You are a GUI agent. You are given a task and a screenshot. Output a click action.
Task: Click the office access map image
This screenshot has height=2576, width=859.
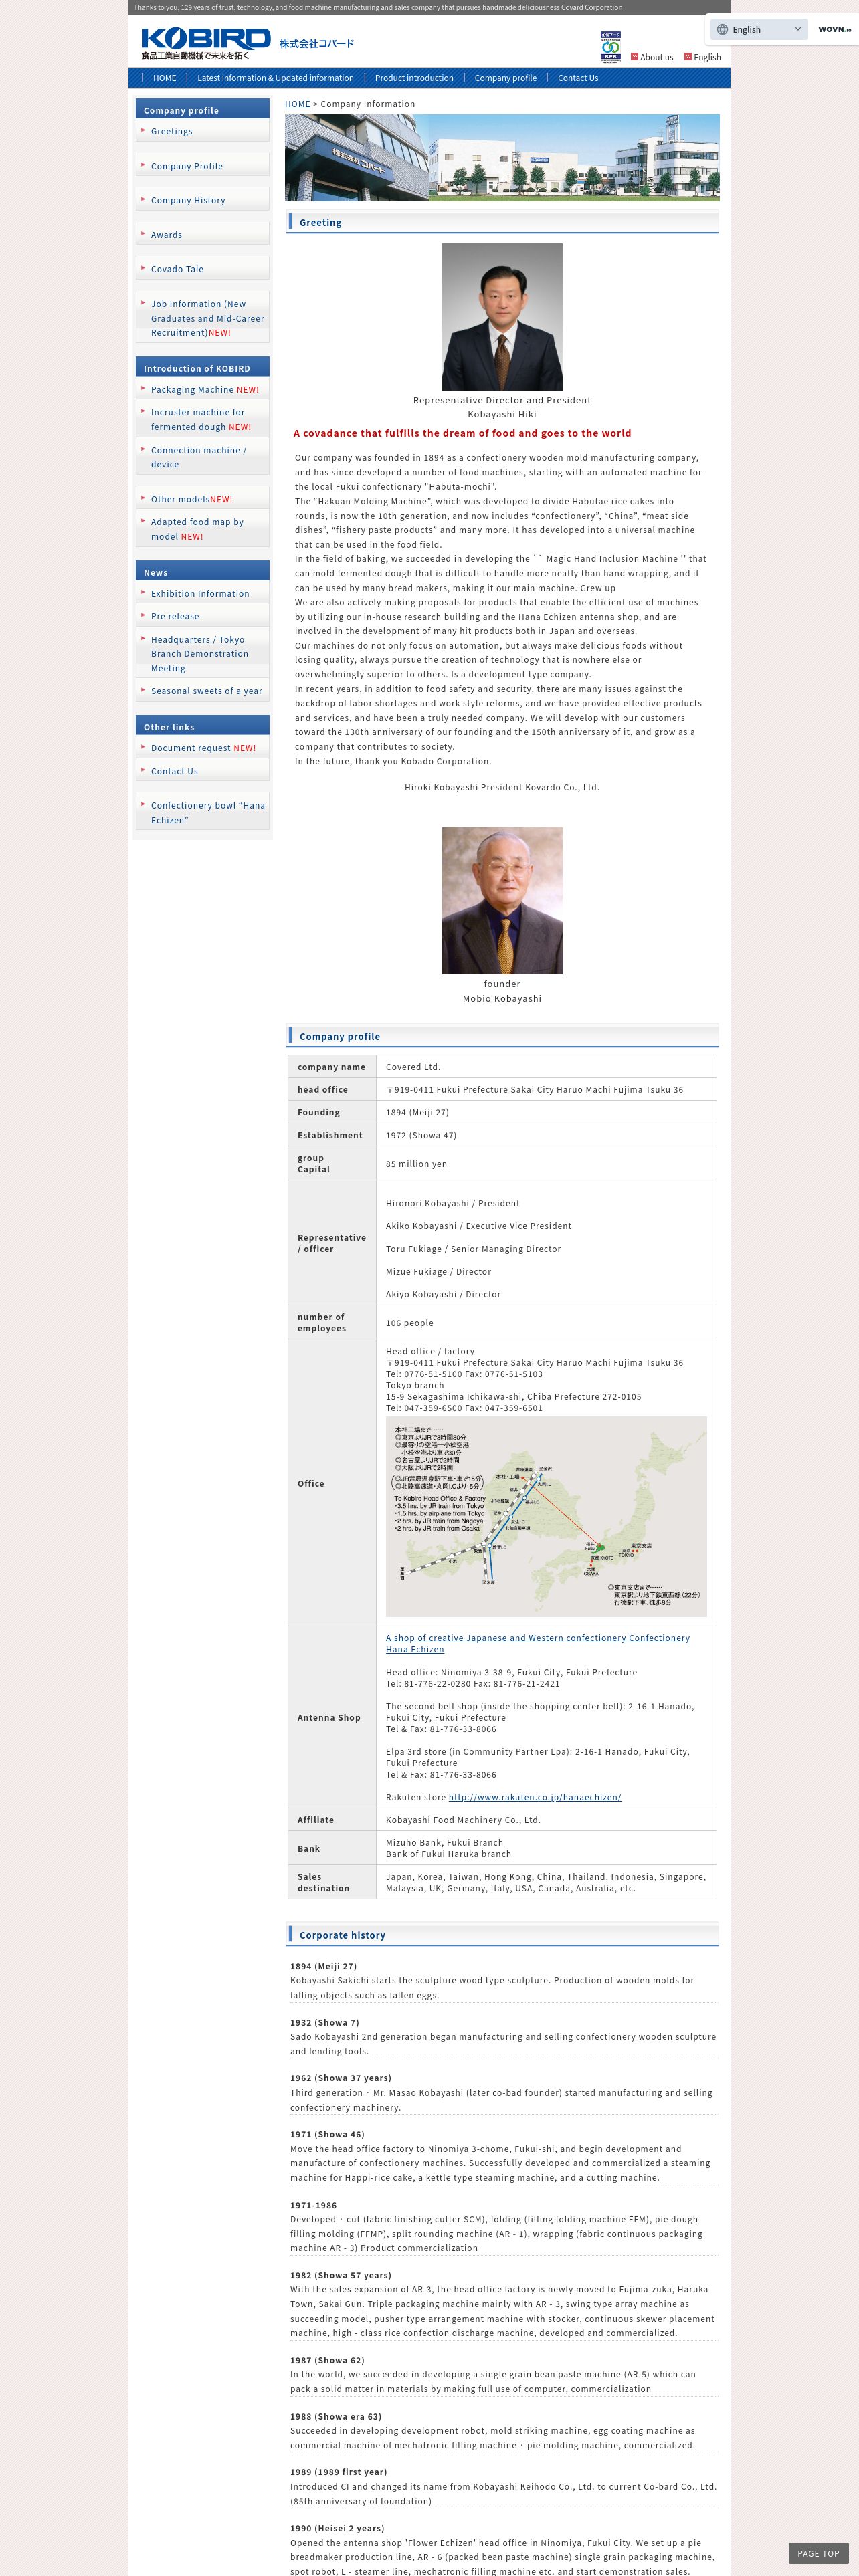pyautogui.click(x=546, y=1516)
